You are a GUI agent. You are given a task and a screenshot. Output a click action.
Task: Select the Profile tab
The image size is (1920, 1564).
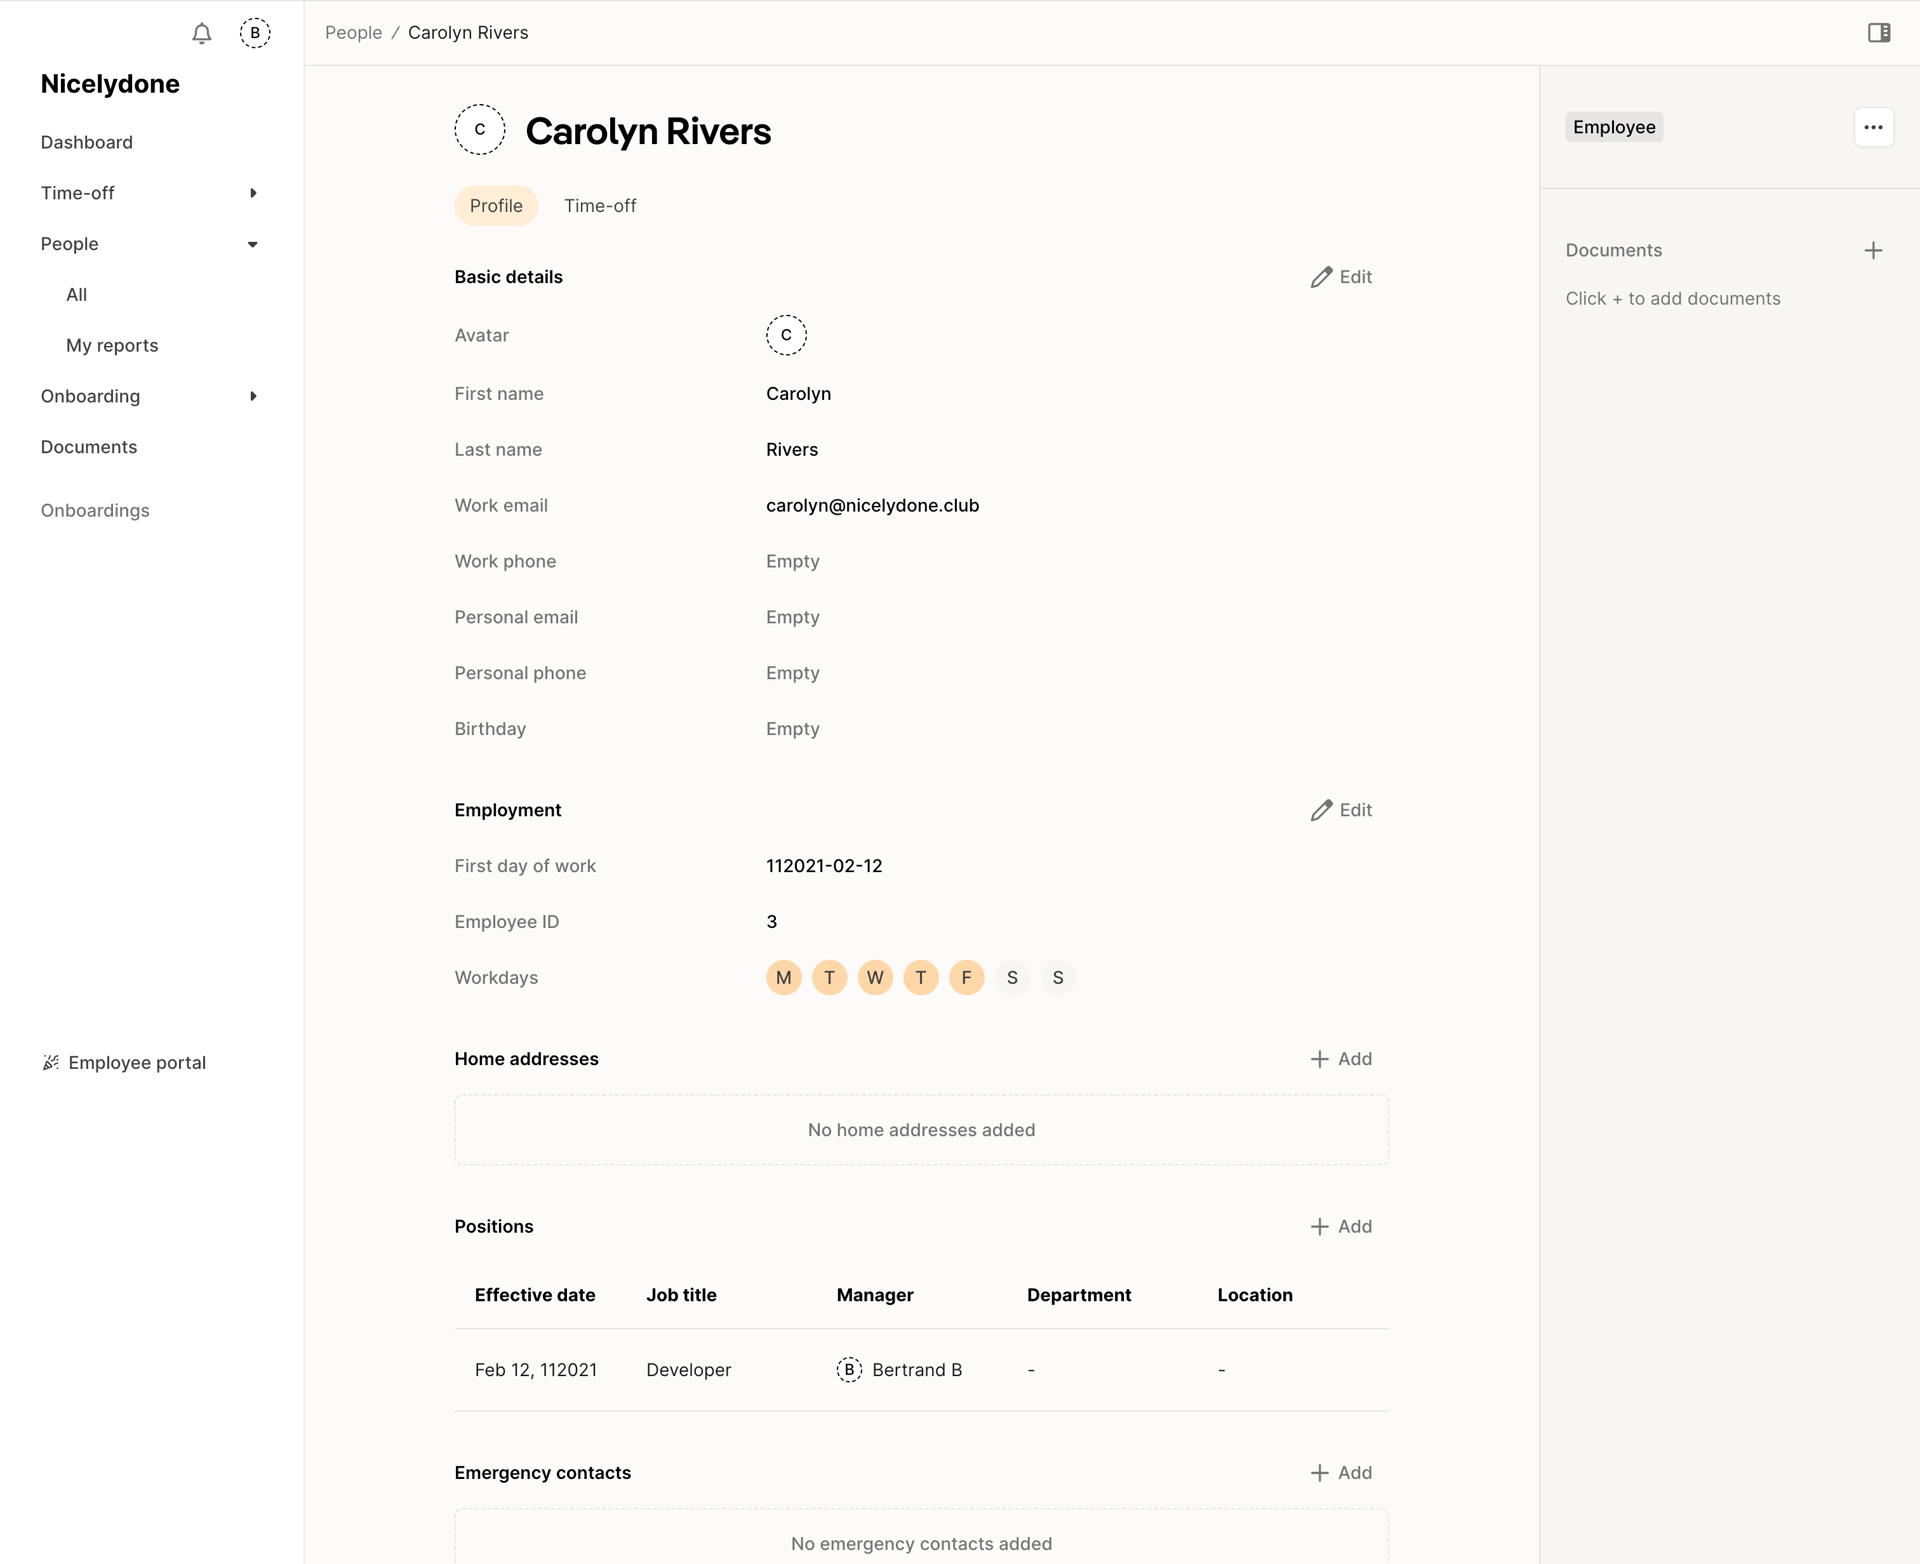click(496, 205)
